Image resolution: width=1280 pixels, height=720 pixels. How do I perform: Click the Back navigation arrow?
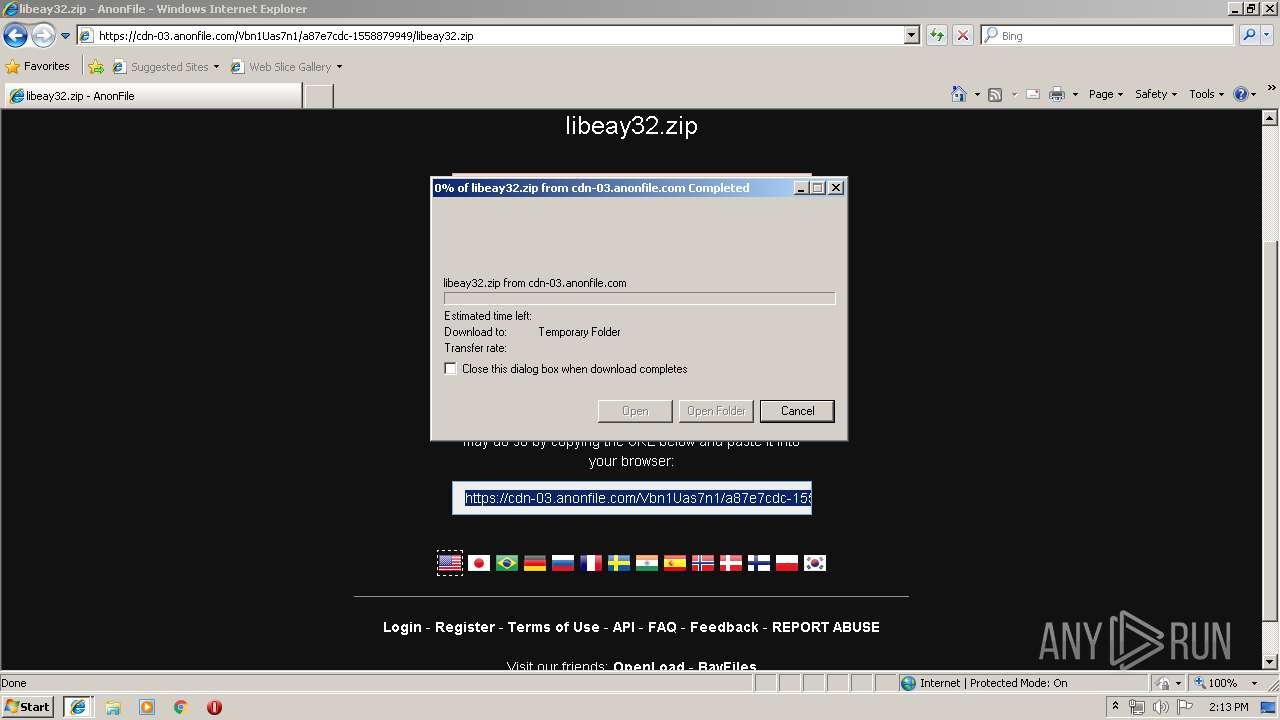point(15,36)
